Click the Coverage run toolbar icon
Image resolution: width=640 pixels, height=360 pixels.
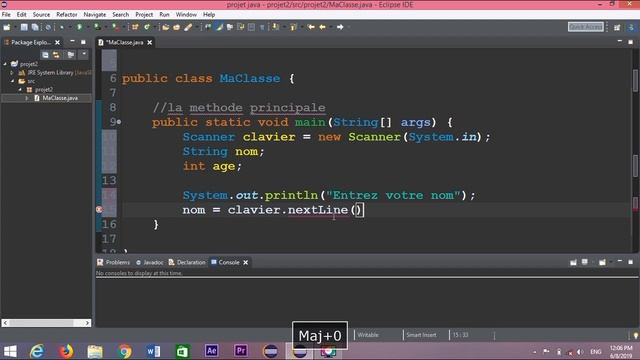97,27
